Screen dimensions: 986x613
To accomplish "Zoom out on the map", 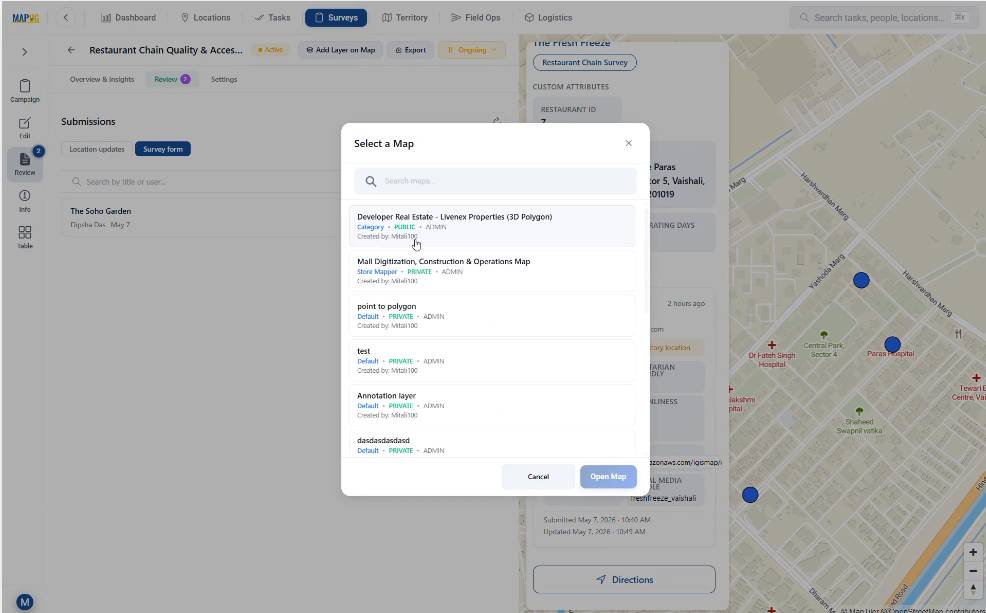I will click(x=973, y=571).
